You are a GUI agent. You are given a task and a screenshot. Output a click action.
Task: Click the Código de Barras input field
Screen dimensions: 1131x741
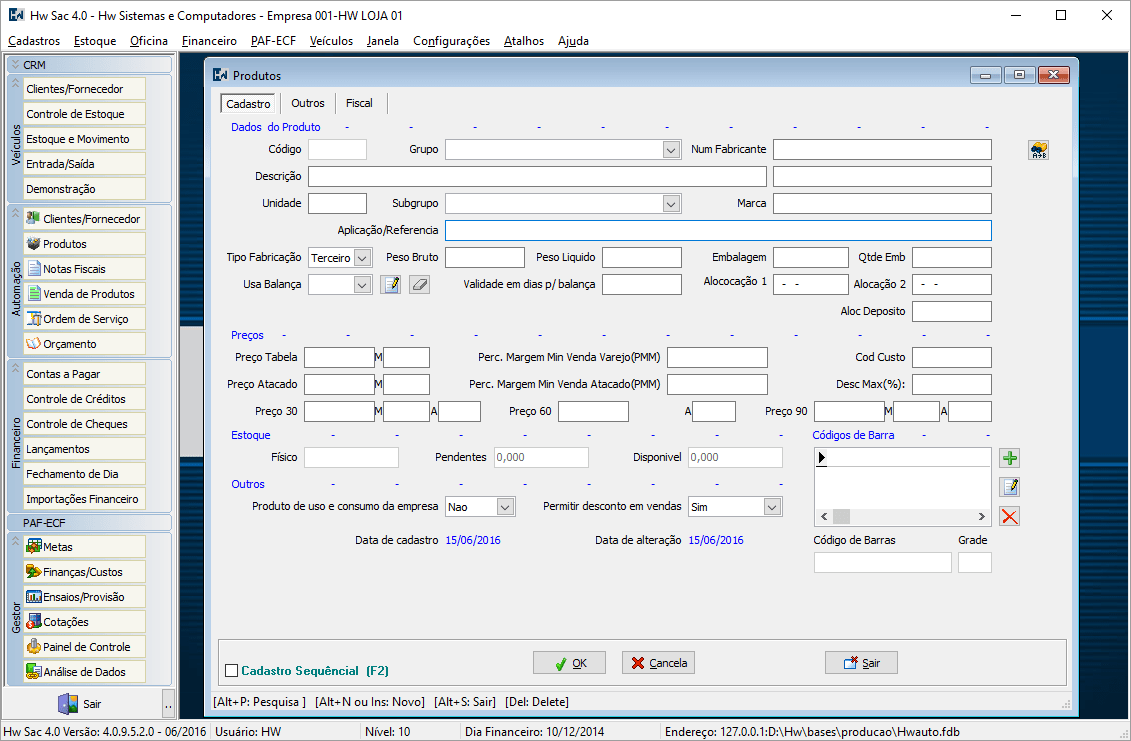[883, 563]
